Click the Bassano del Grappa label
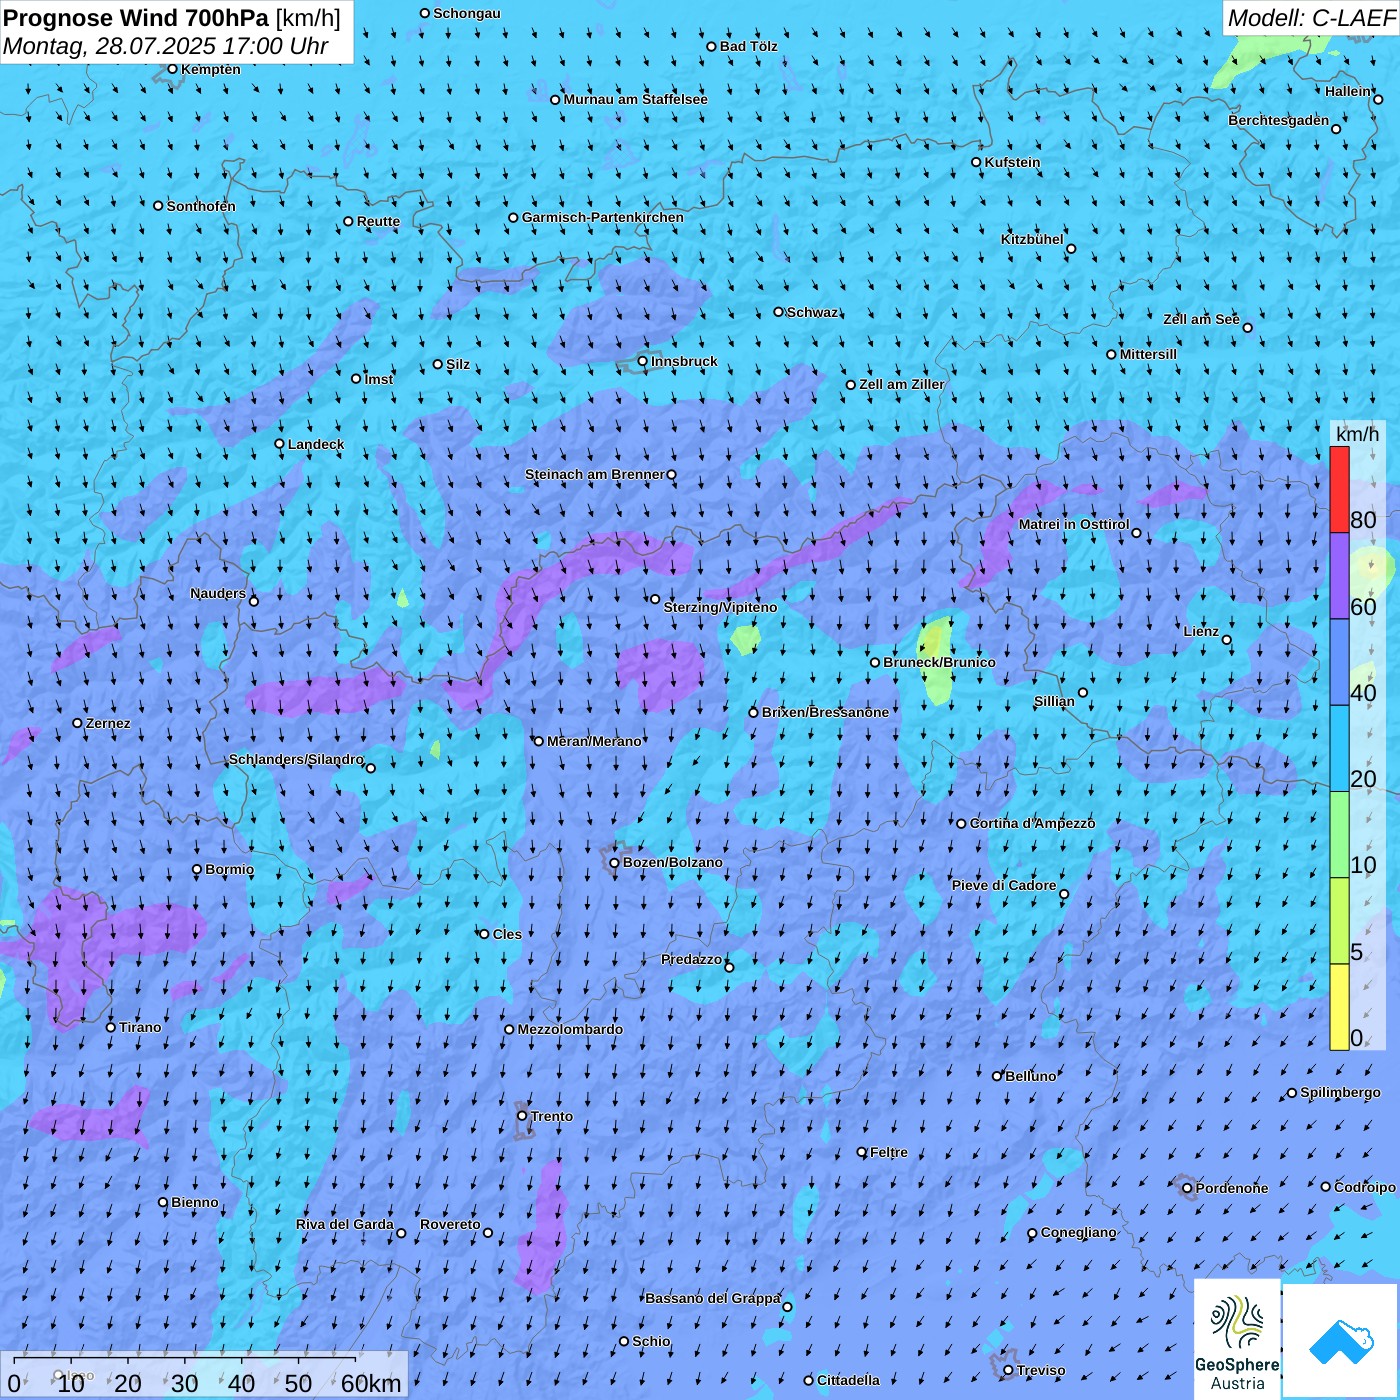The height and width of the screenshot is (1400, 1400). tap(713, 1298)
